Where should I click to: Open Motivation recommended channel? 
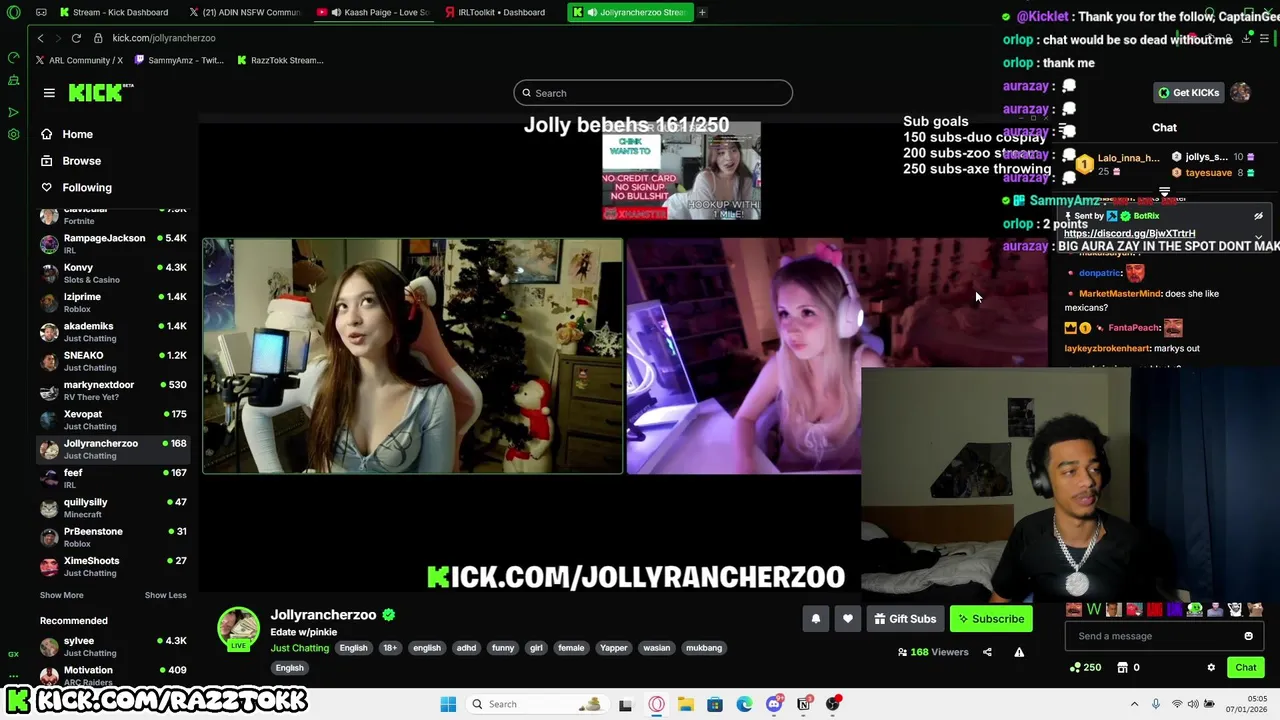coord(112,675)
